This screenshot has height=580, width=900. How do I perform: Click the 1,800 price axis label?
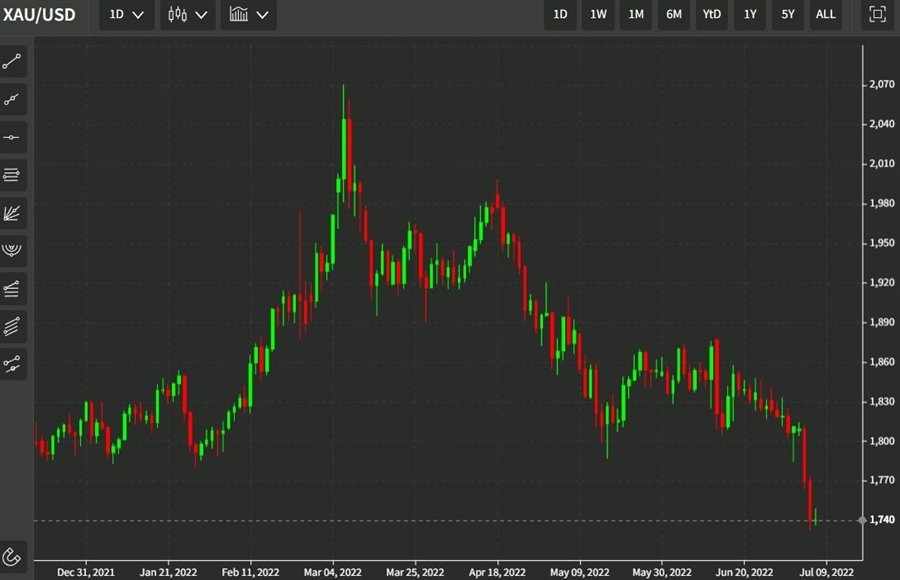tap(882, 441)
